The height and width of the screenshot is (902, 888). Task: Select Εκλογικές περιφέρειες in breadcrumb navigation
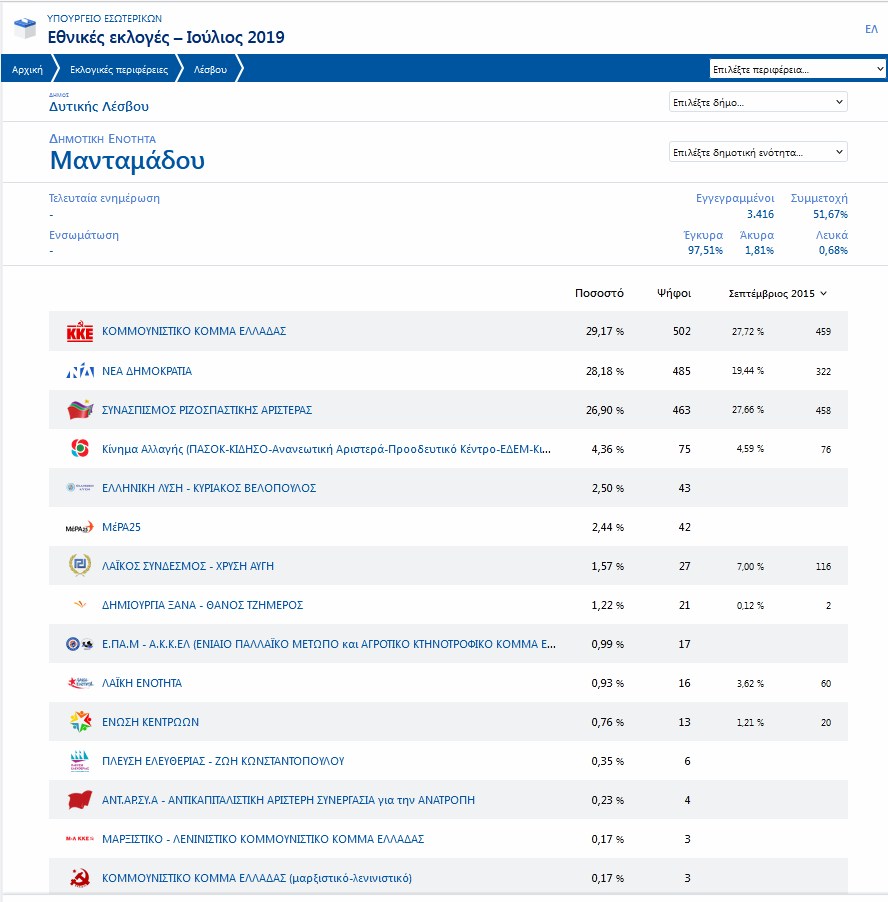click(118, 70)
